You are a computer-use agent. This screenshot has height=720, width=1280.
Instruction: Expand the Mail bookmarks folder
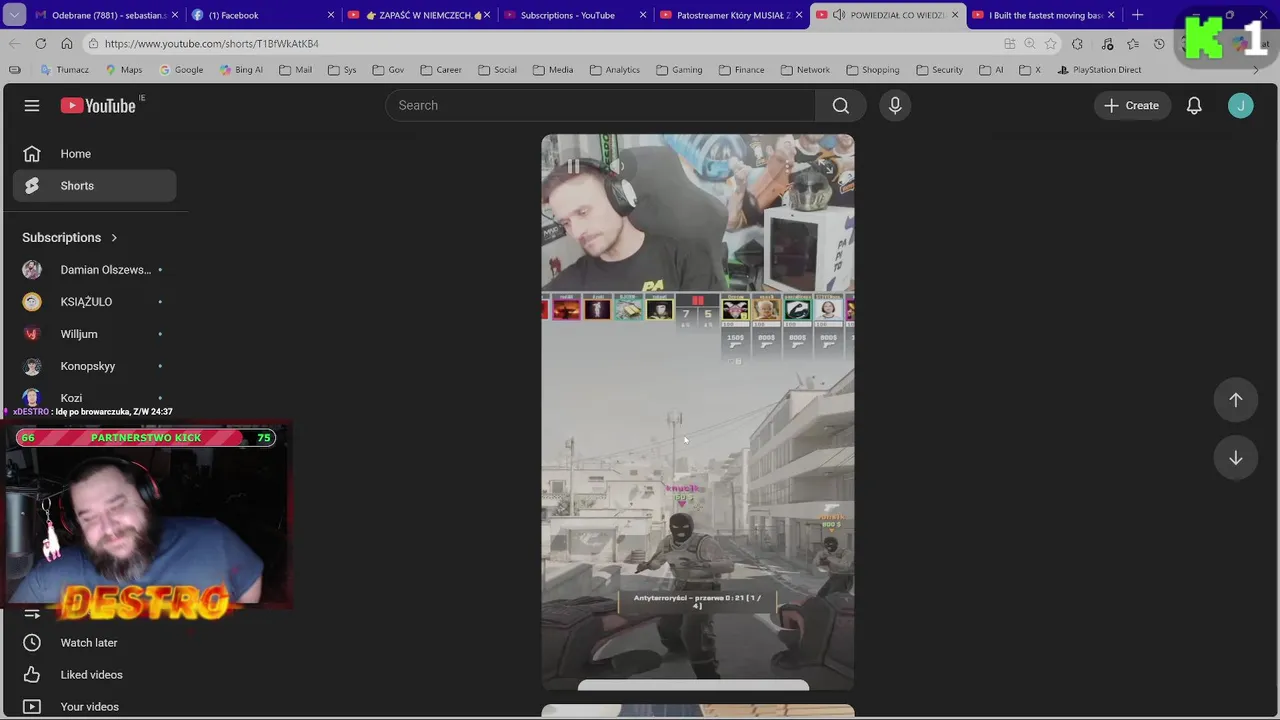click(x=296, y=70)
